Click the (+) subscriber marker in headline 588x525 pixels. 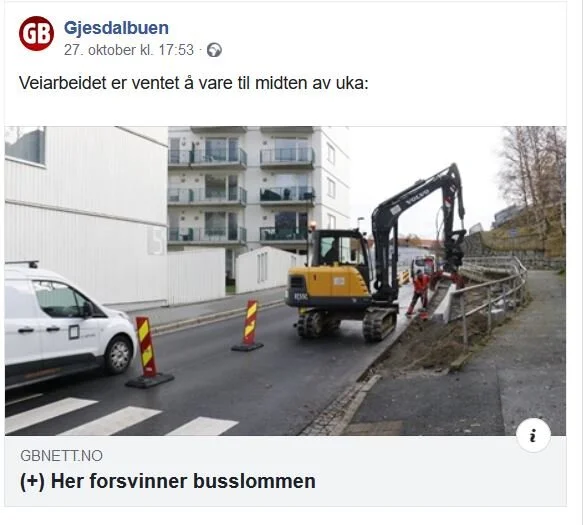(32, 481)
